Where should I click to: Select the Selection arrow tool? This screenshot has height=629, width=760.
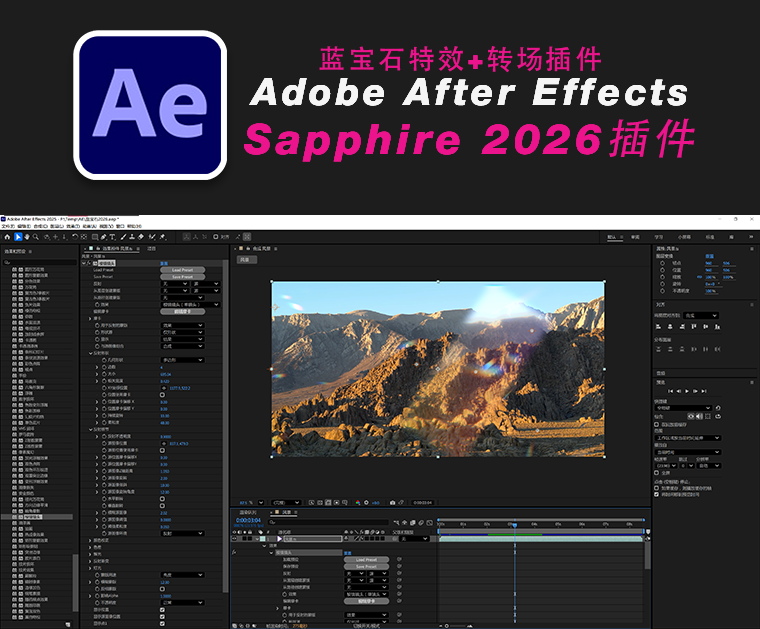point(18,237)
